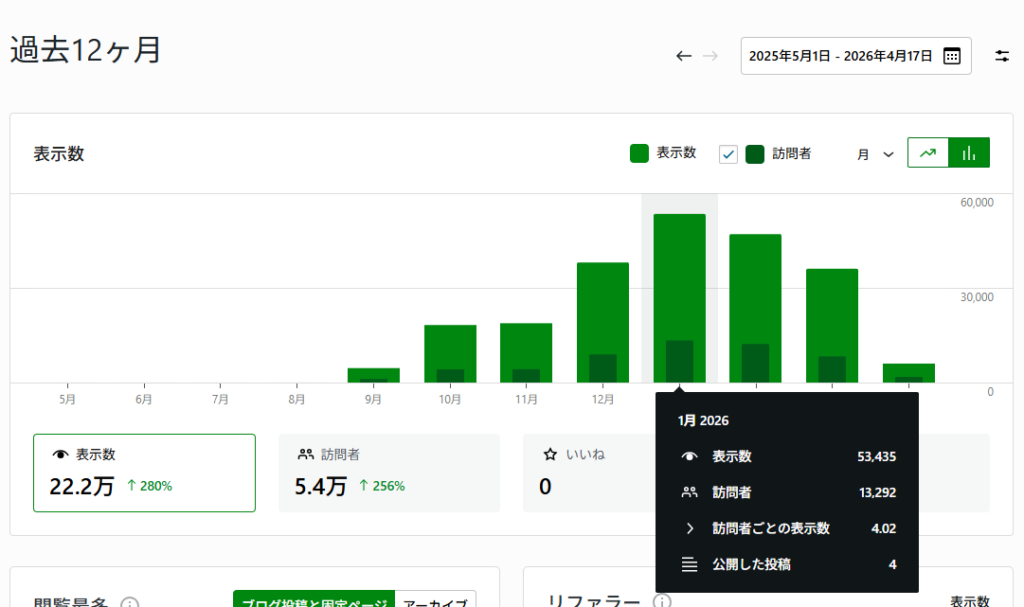This screenshot has width=1024, height=607.
Task: Click the 12月 bar in chart
Action: (x=603, y=322)
